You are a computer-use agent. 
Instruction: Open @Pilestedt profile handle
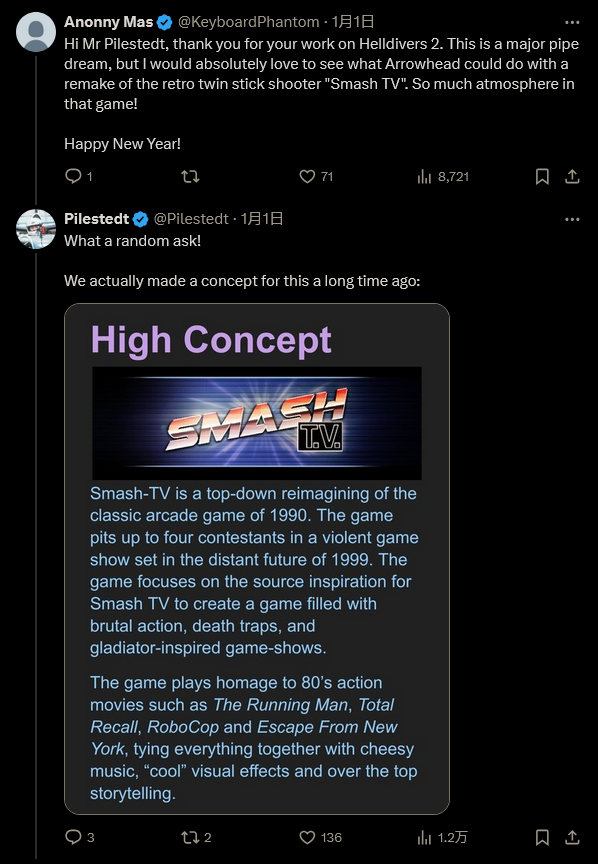click(x=191, y=219)
